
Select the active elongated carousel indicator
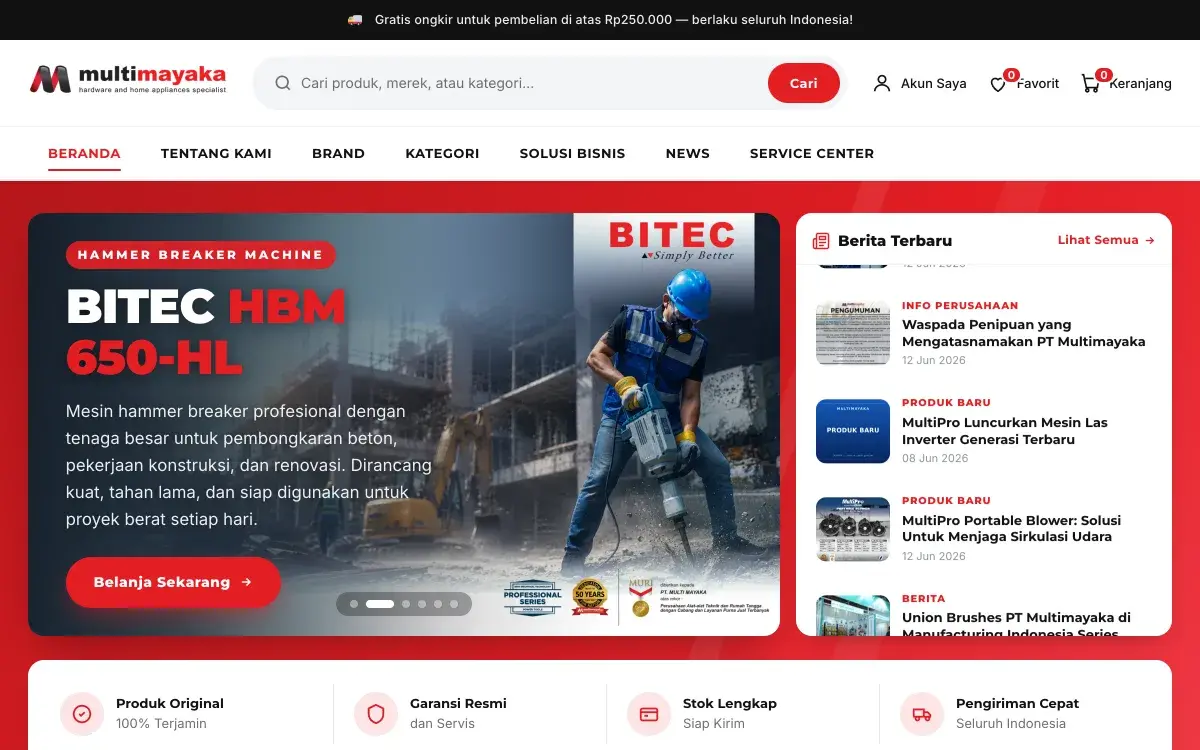380,604
